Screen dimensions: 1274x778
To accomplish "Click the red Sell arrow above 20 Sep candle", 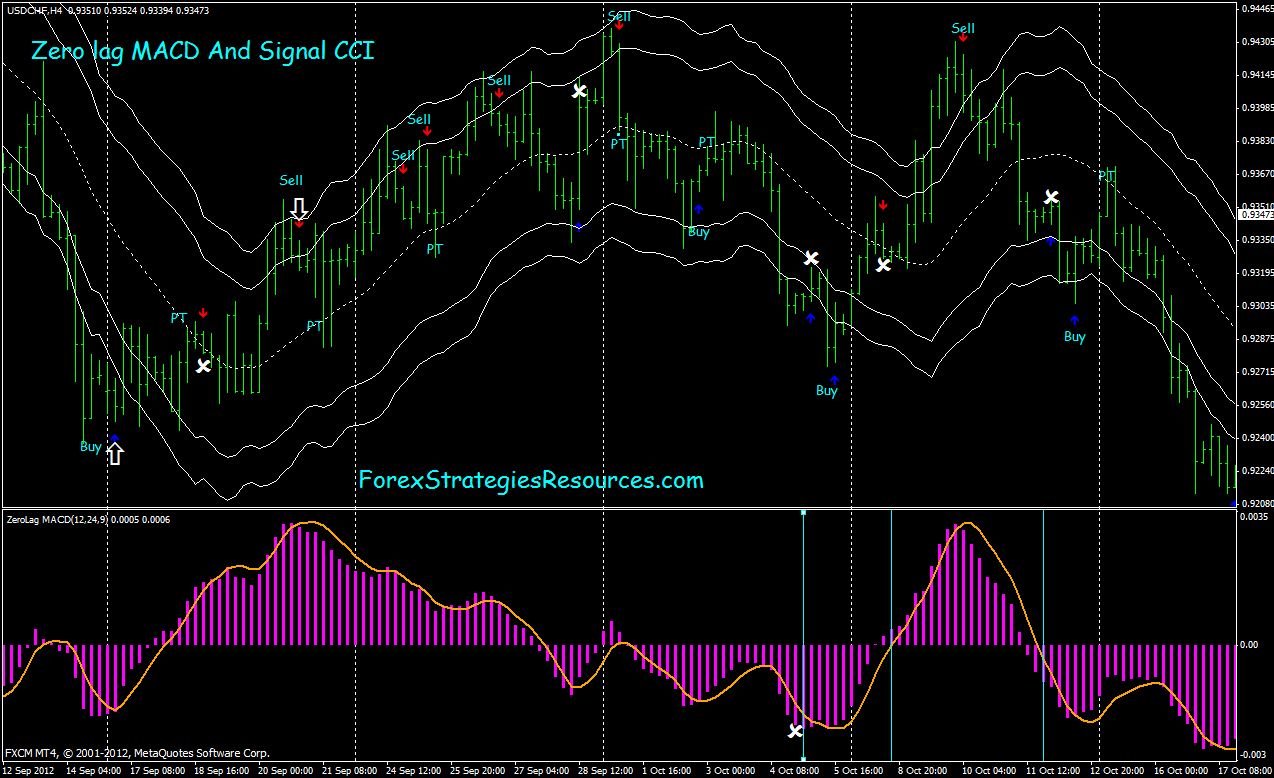I will (x=299, y=224).
